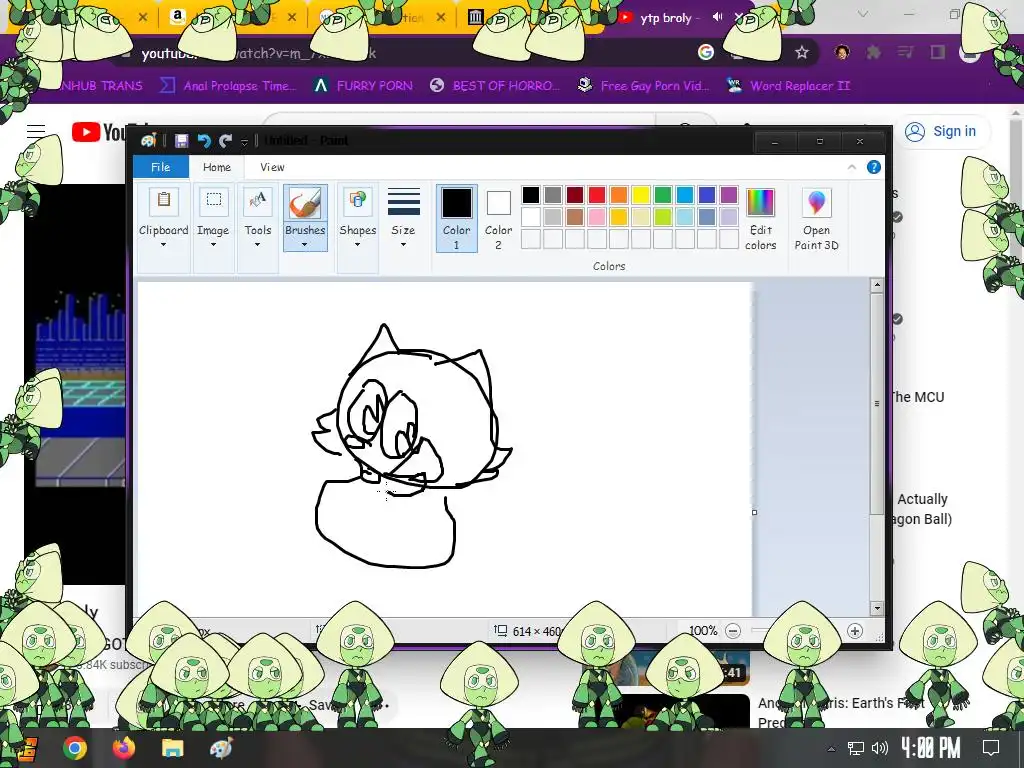
Task: Expand the Brushes dropdown arrow
Action: (x=304, y=245)
